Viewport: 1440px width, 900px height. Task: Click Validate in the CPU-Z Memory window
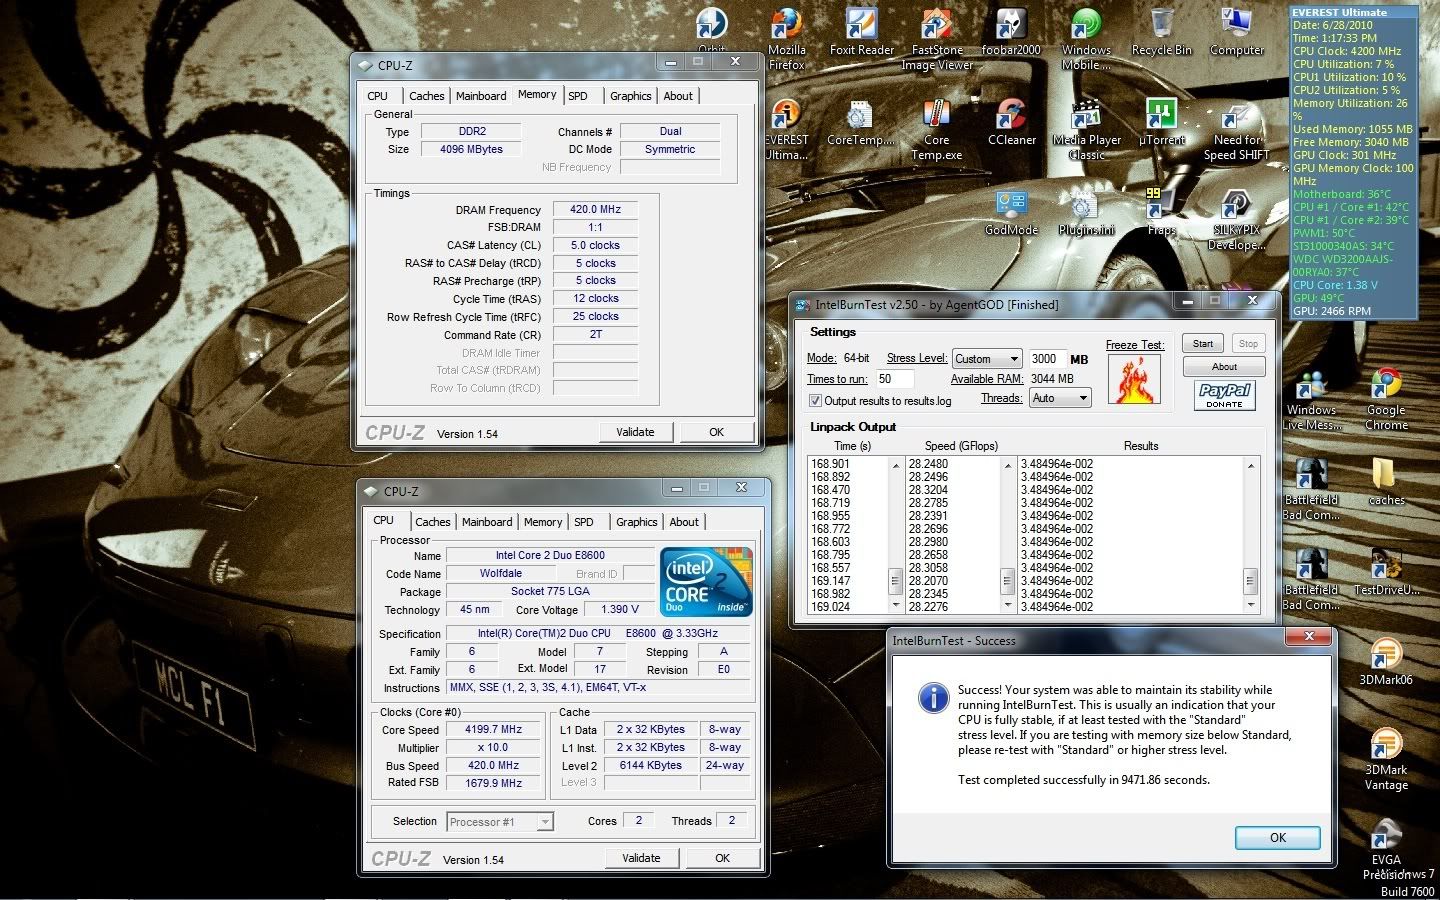(635, 432)
